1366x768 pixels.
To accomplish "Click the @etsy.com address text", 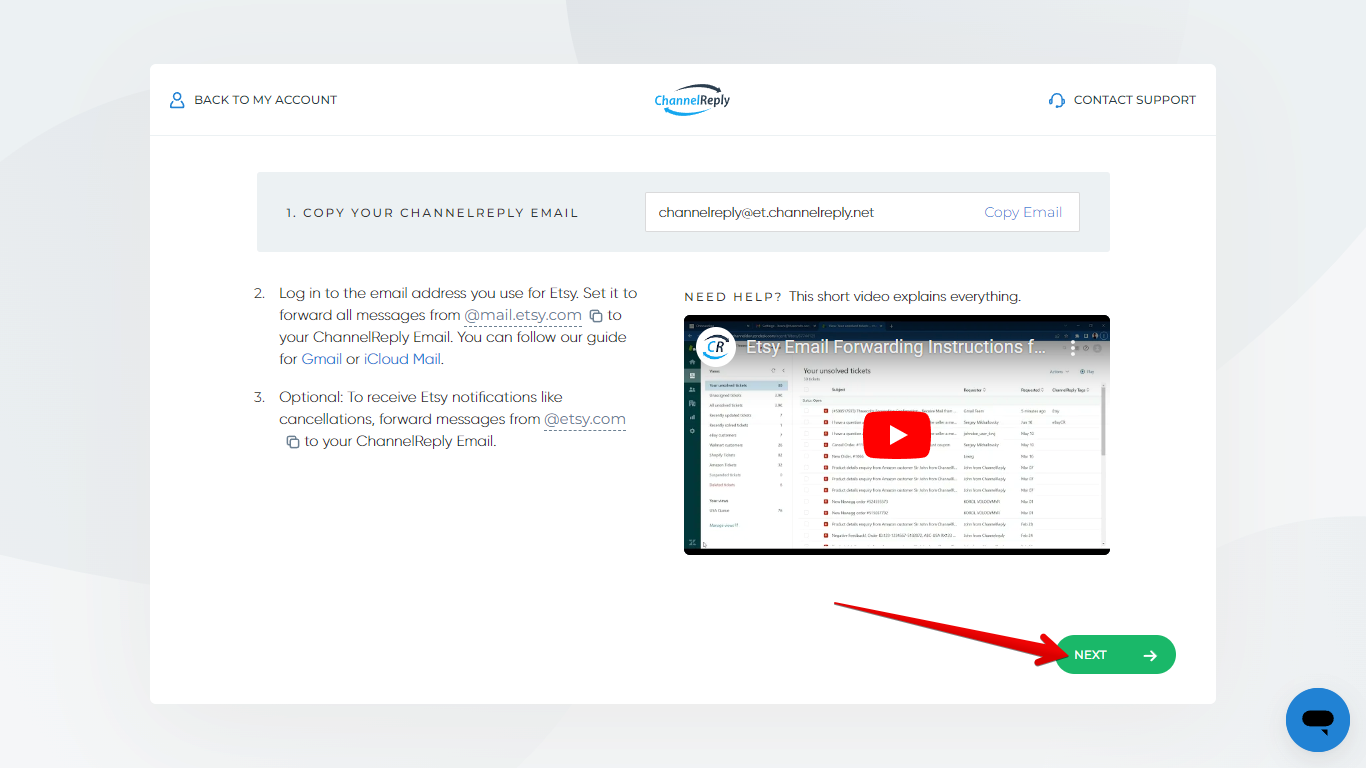I will tap(585, 419).
